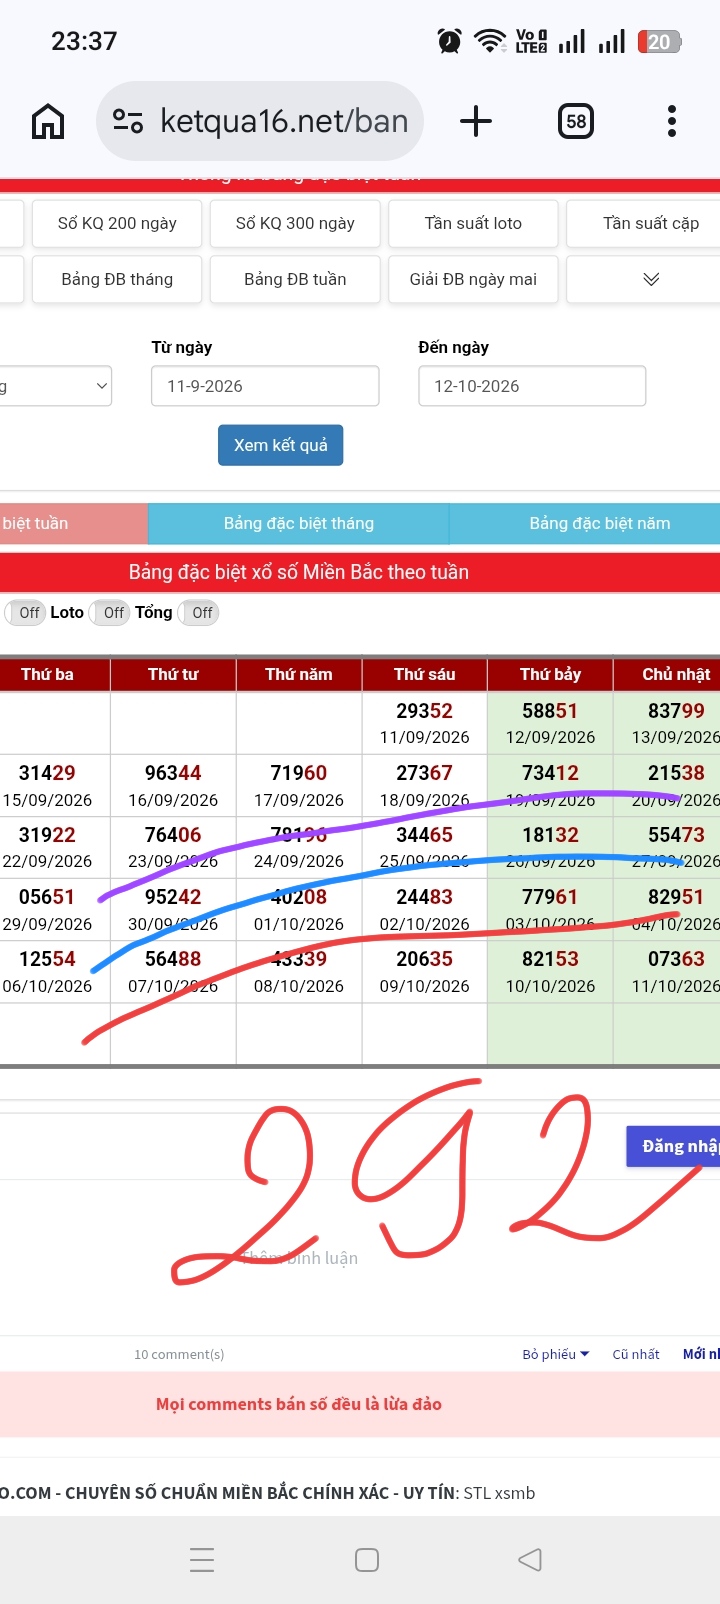The image size is (720, 1604).
Task: Toggle the Off switch after Tổng
Action: (198, 613)
